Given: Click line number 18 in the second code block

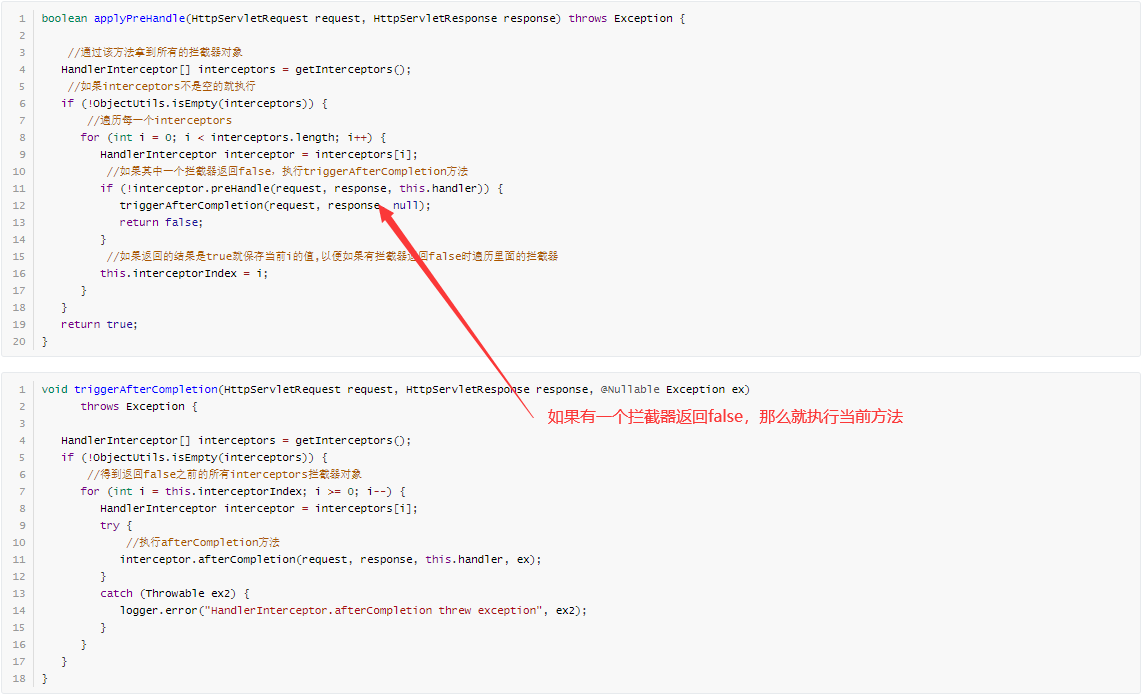Looking at the screenshot, I should 20,678.
